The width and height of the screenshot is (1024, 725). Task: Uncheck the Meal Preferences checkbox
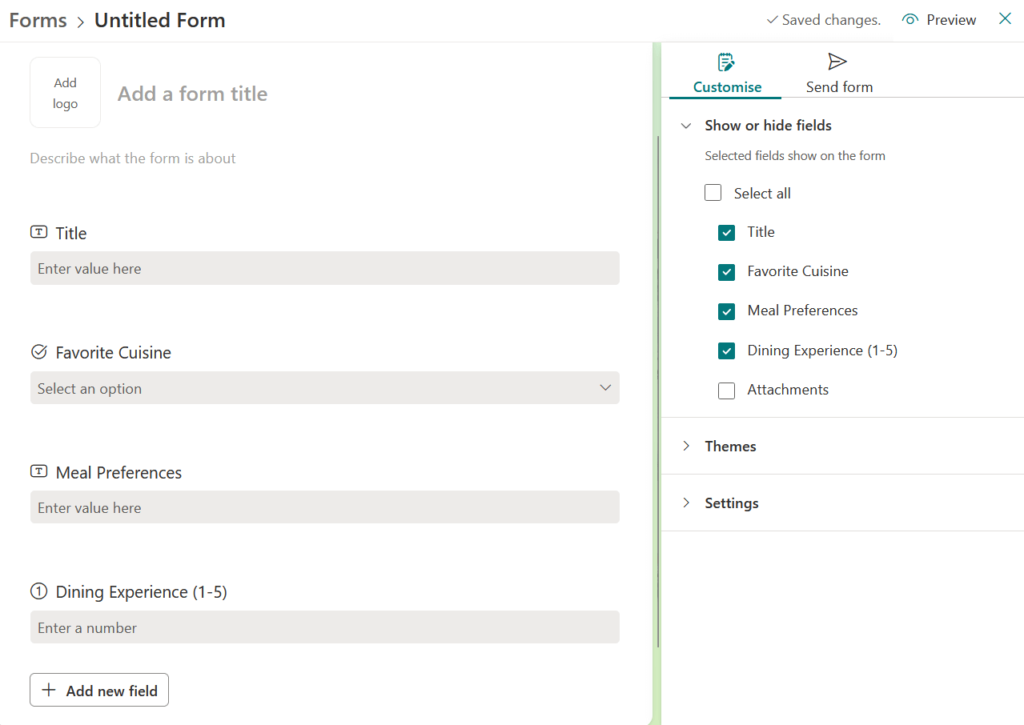coord(726,311)
